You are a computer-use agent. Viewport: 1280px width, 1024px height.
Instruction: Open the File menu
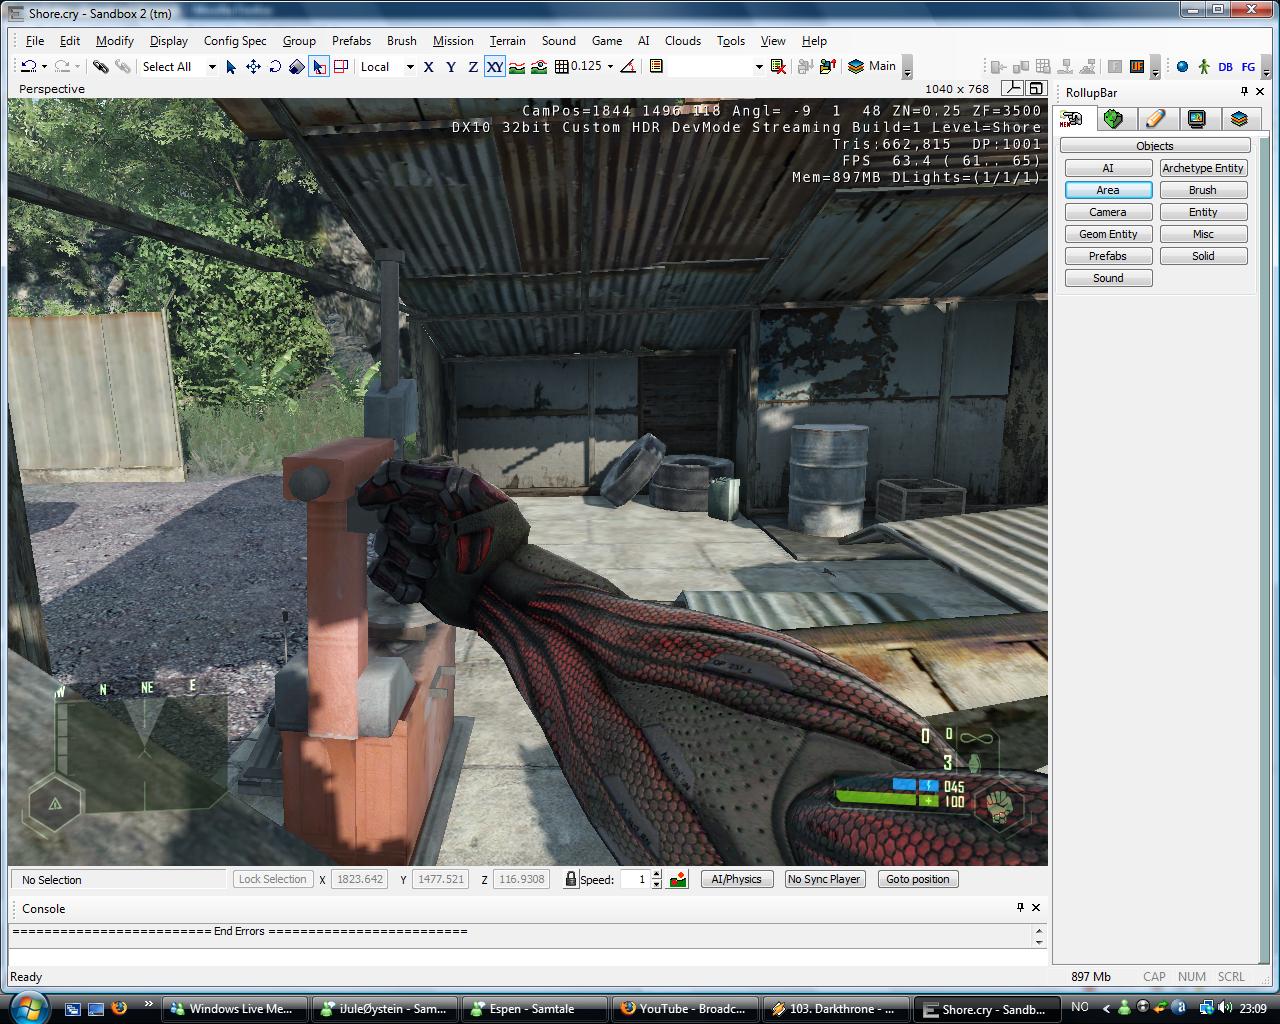click(35, 41)
